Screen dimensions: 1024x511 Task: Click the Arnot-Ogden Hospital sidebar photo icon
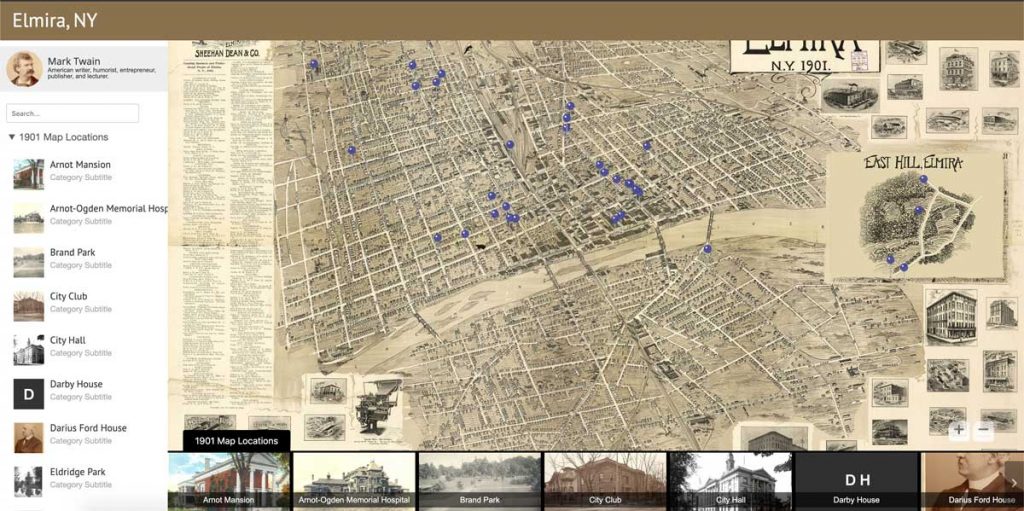29,218
